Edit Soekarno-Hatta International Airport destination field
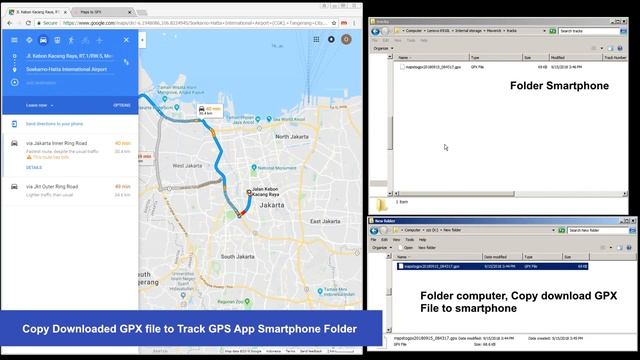 [x=70, y=69]
